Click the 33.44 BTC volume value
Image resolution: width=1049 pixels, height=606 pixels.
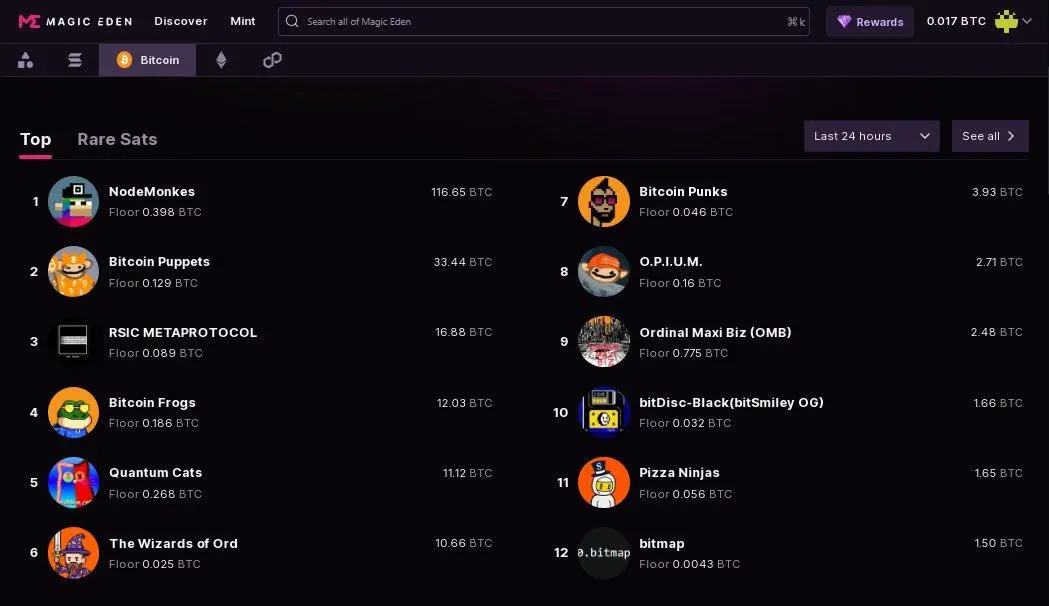463,262
